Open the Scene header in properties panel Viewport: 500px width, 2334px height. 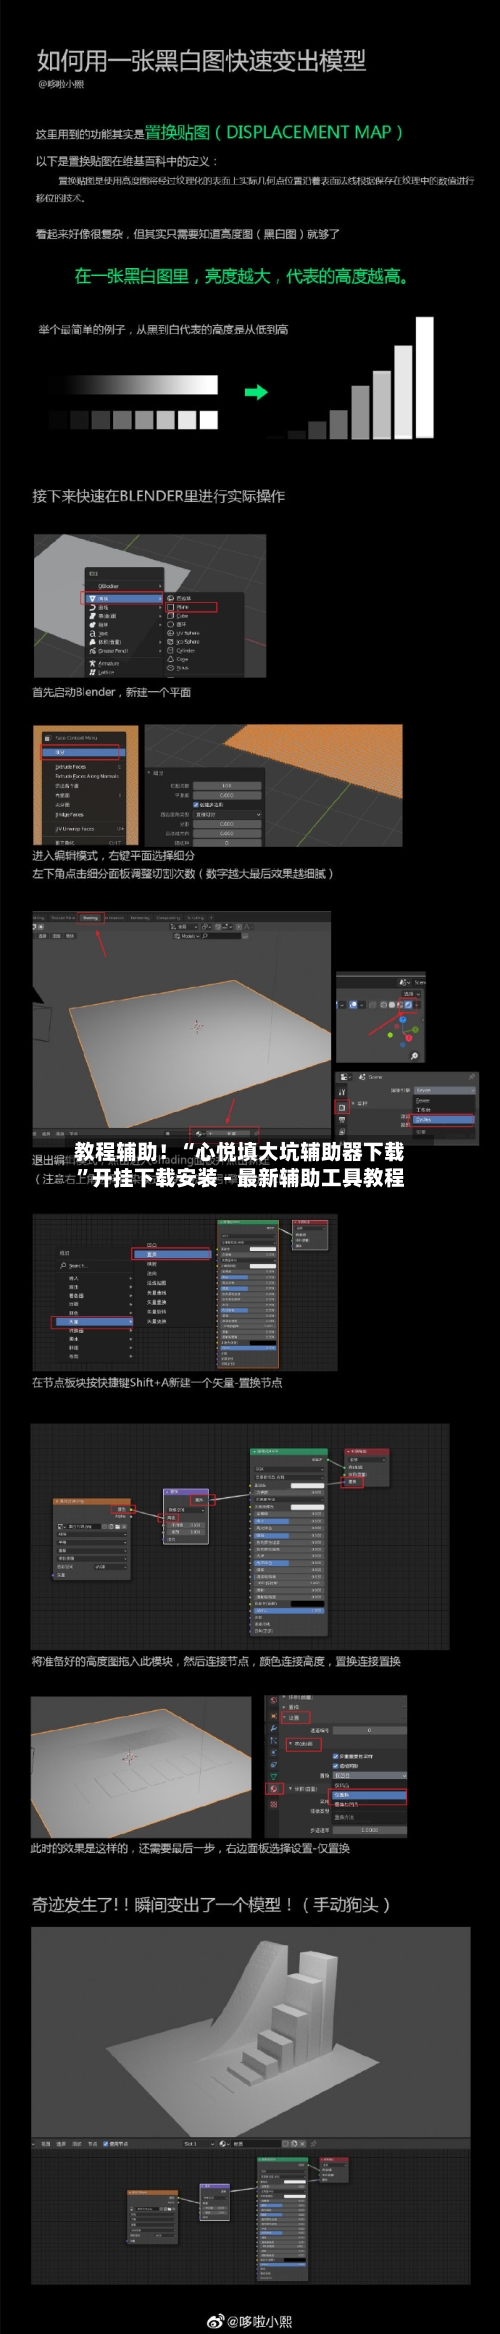[375, 1077]
